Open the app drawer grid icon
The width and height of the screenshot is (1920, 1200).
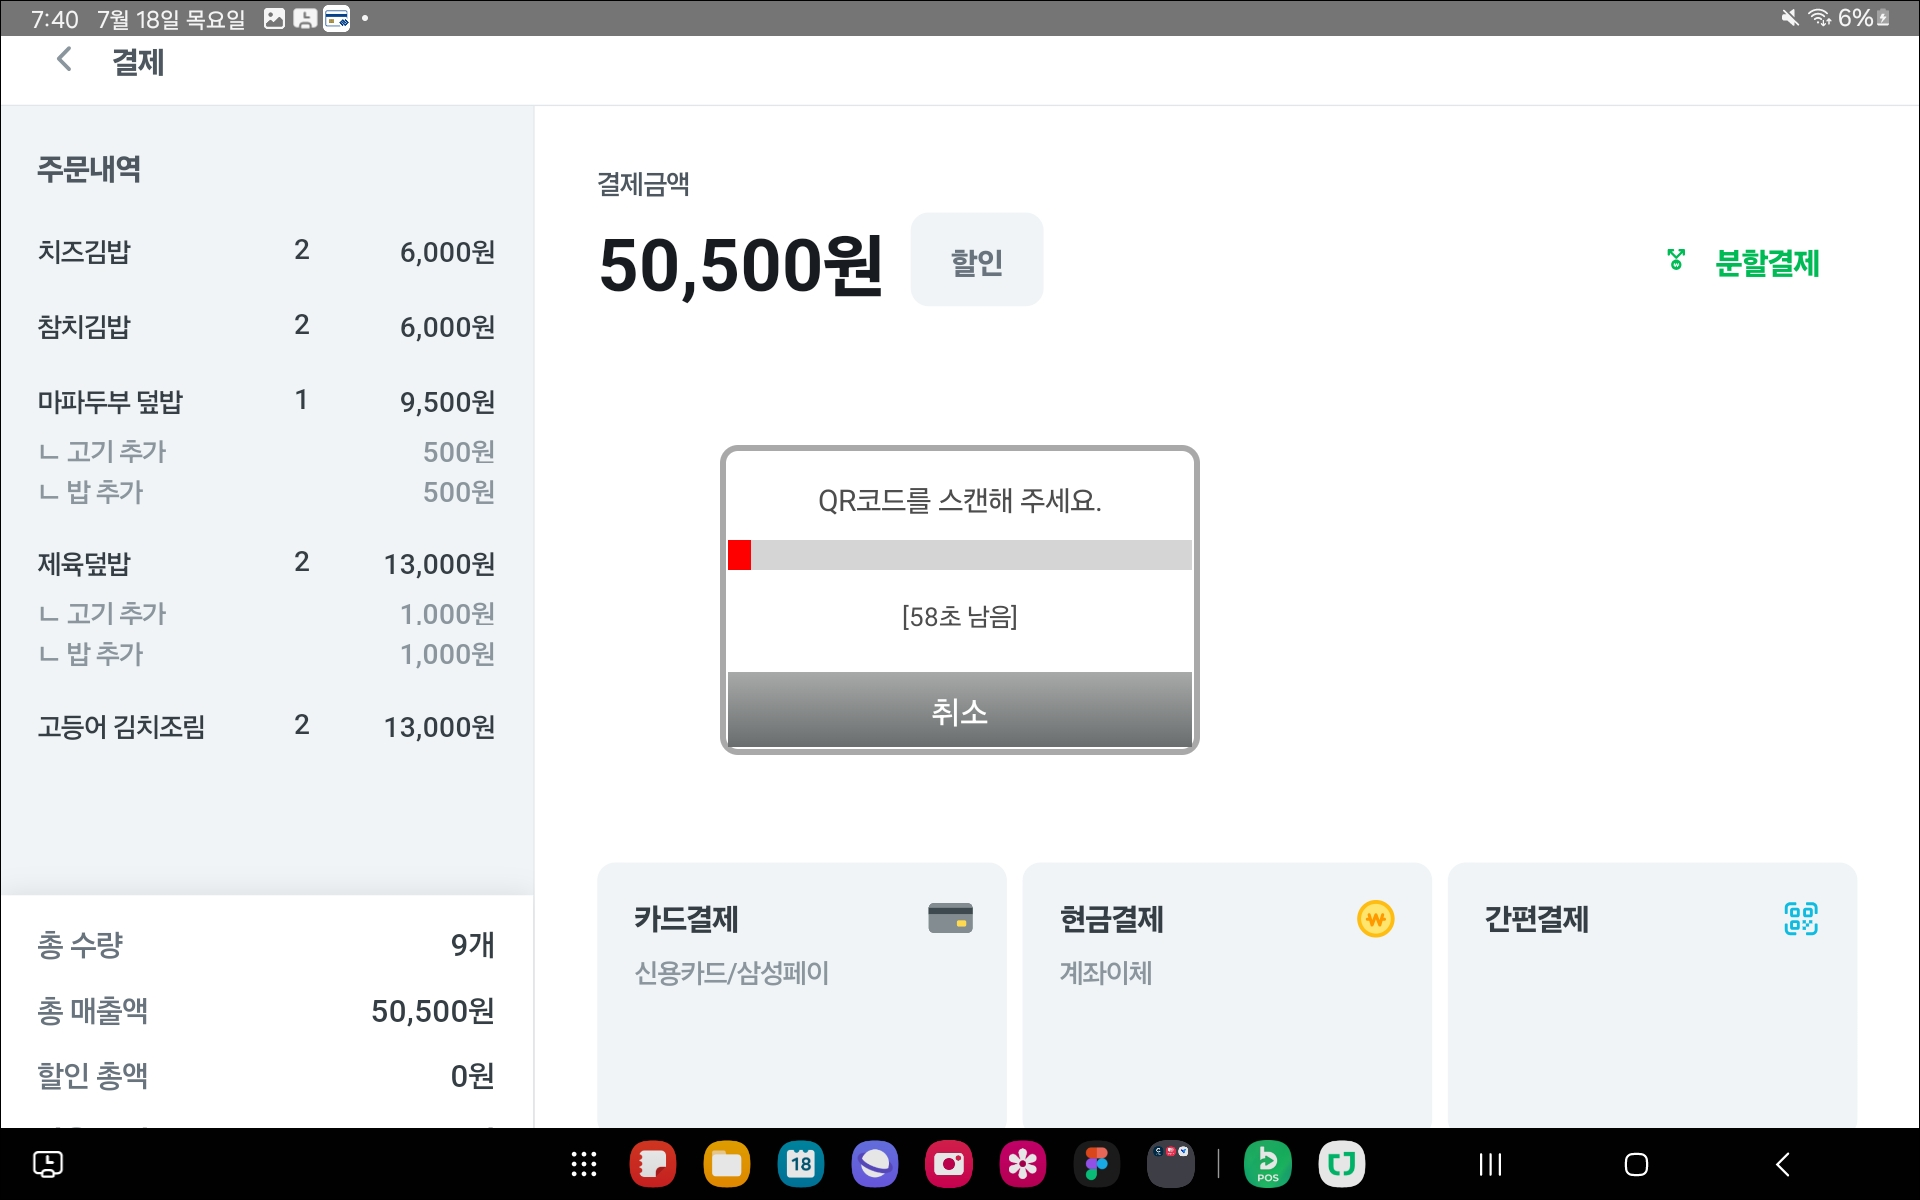[x=584, y=1164]
